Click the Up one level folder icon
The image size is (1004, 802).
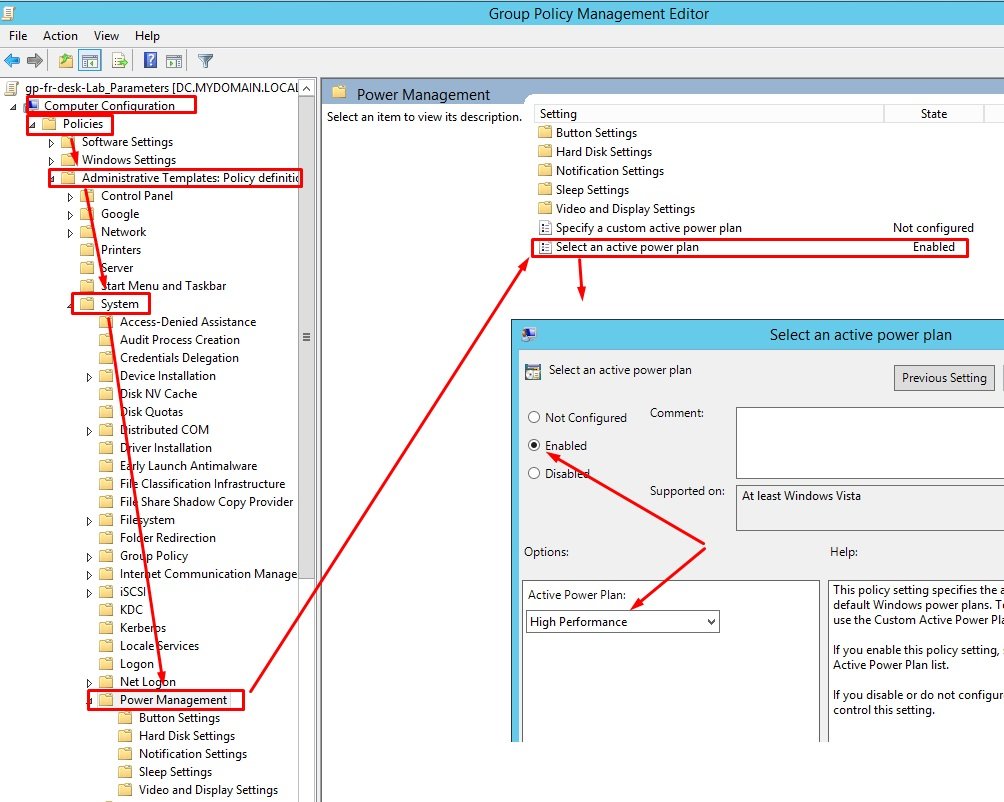coord(65,61)
